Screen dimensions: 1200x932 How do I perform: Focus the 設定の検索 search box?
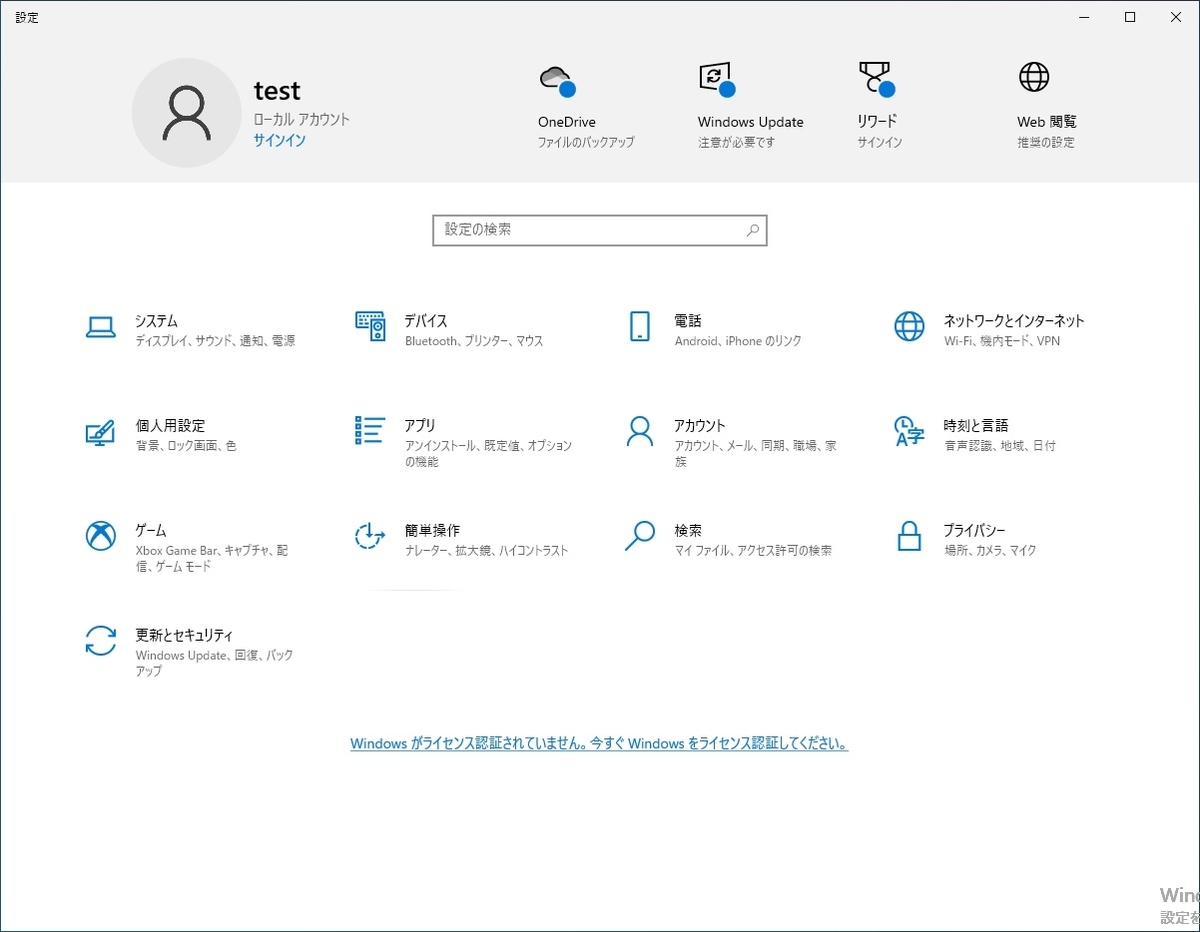pyautogui.click(x=600, y=230)
